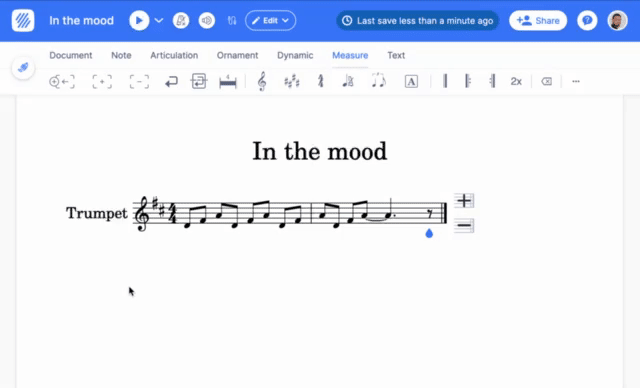Click the round instrument icon left of tabs
Screen dimensions: 640x388
[x=23, y=67]
